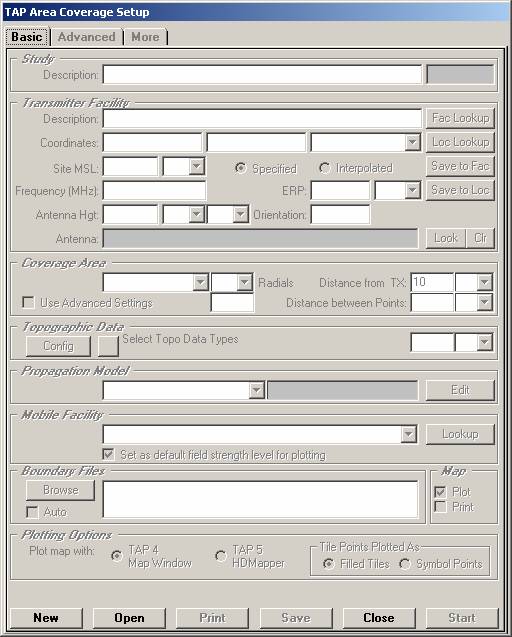
Task: Click the Frequency (MHz) field
Action: coord(154,191)
